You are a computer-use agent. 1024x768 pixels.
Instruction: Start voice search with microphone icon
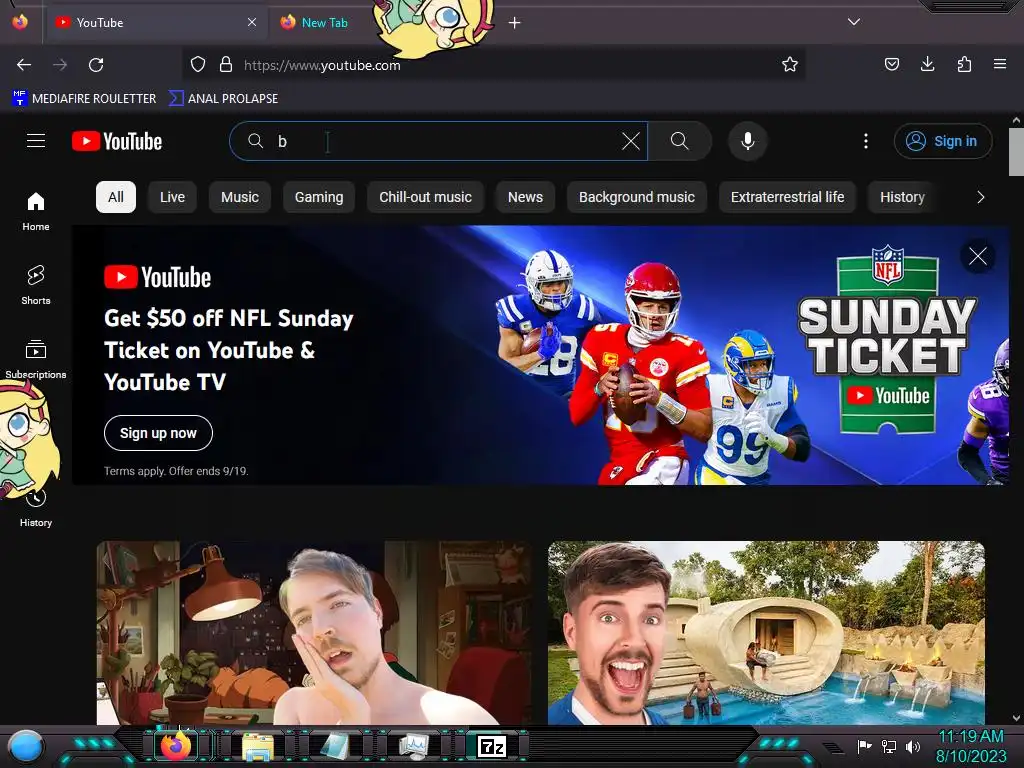(x=748, y=141)
